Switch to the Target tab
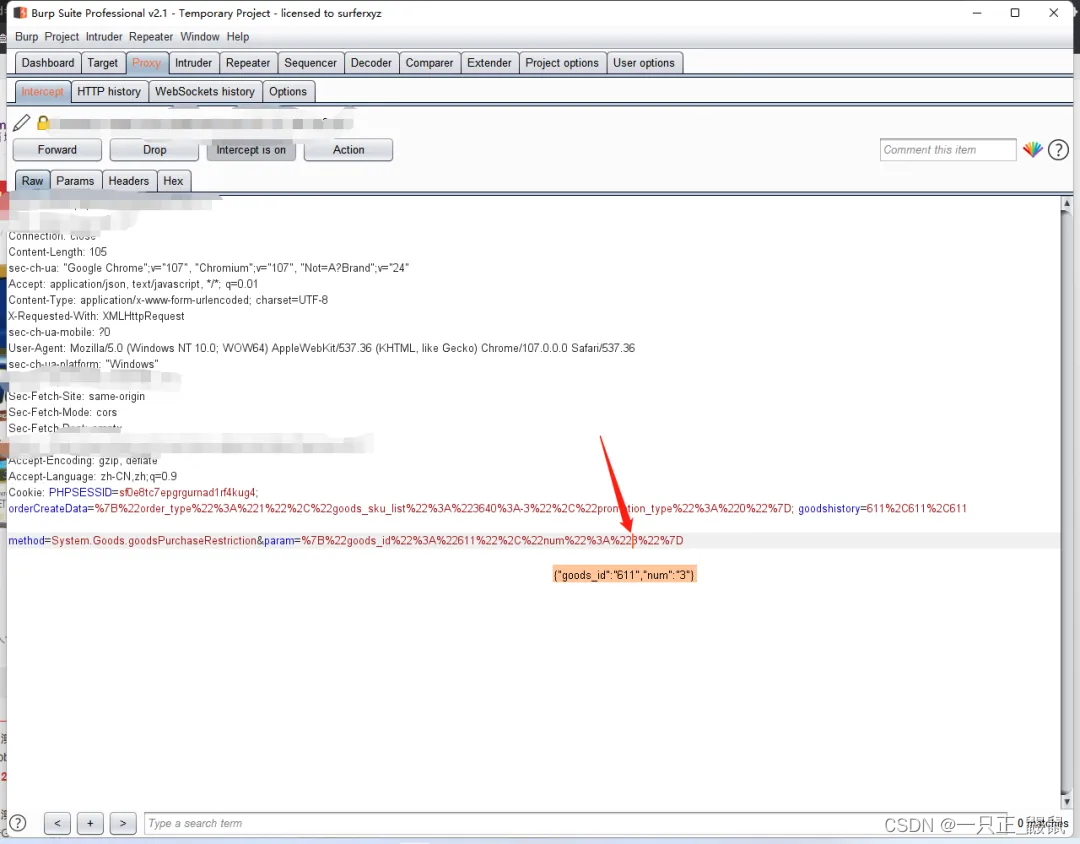1080x844 pixels. click(x=103, y=63)
